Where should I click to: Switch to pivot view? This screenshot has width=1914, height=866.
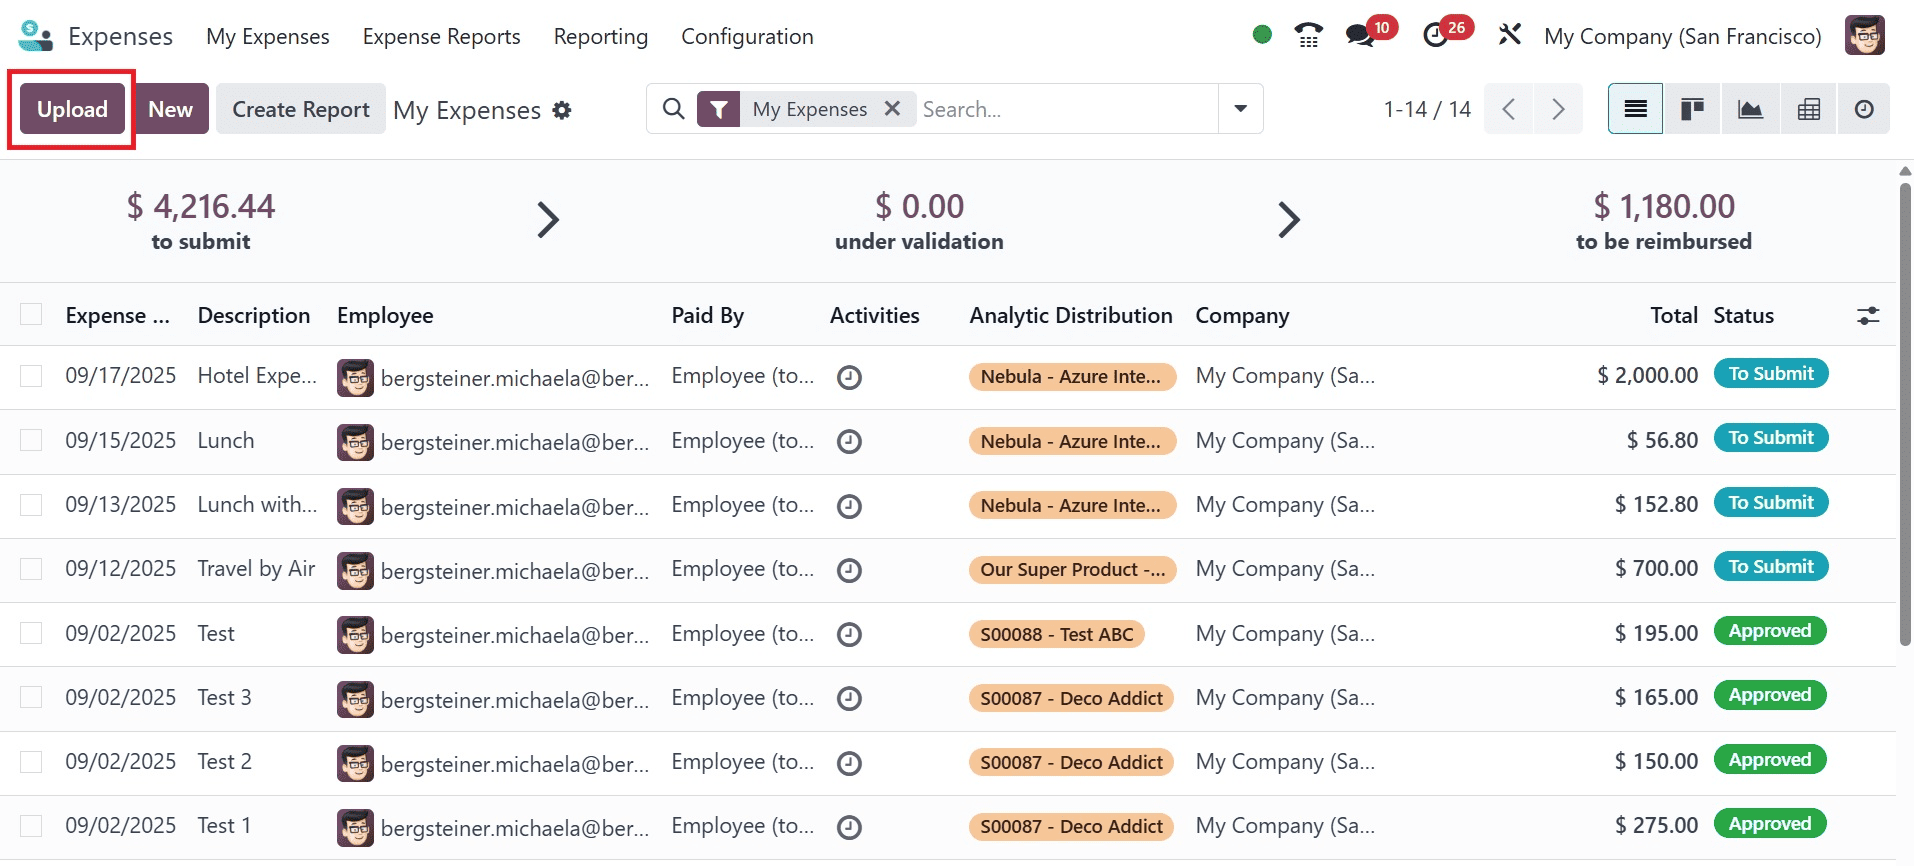pos(1808,109)
